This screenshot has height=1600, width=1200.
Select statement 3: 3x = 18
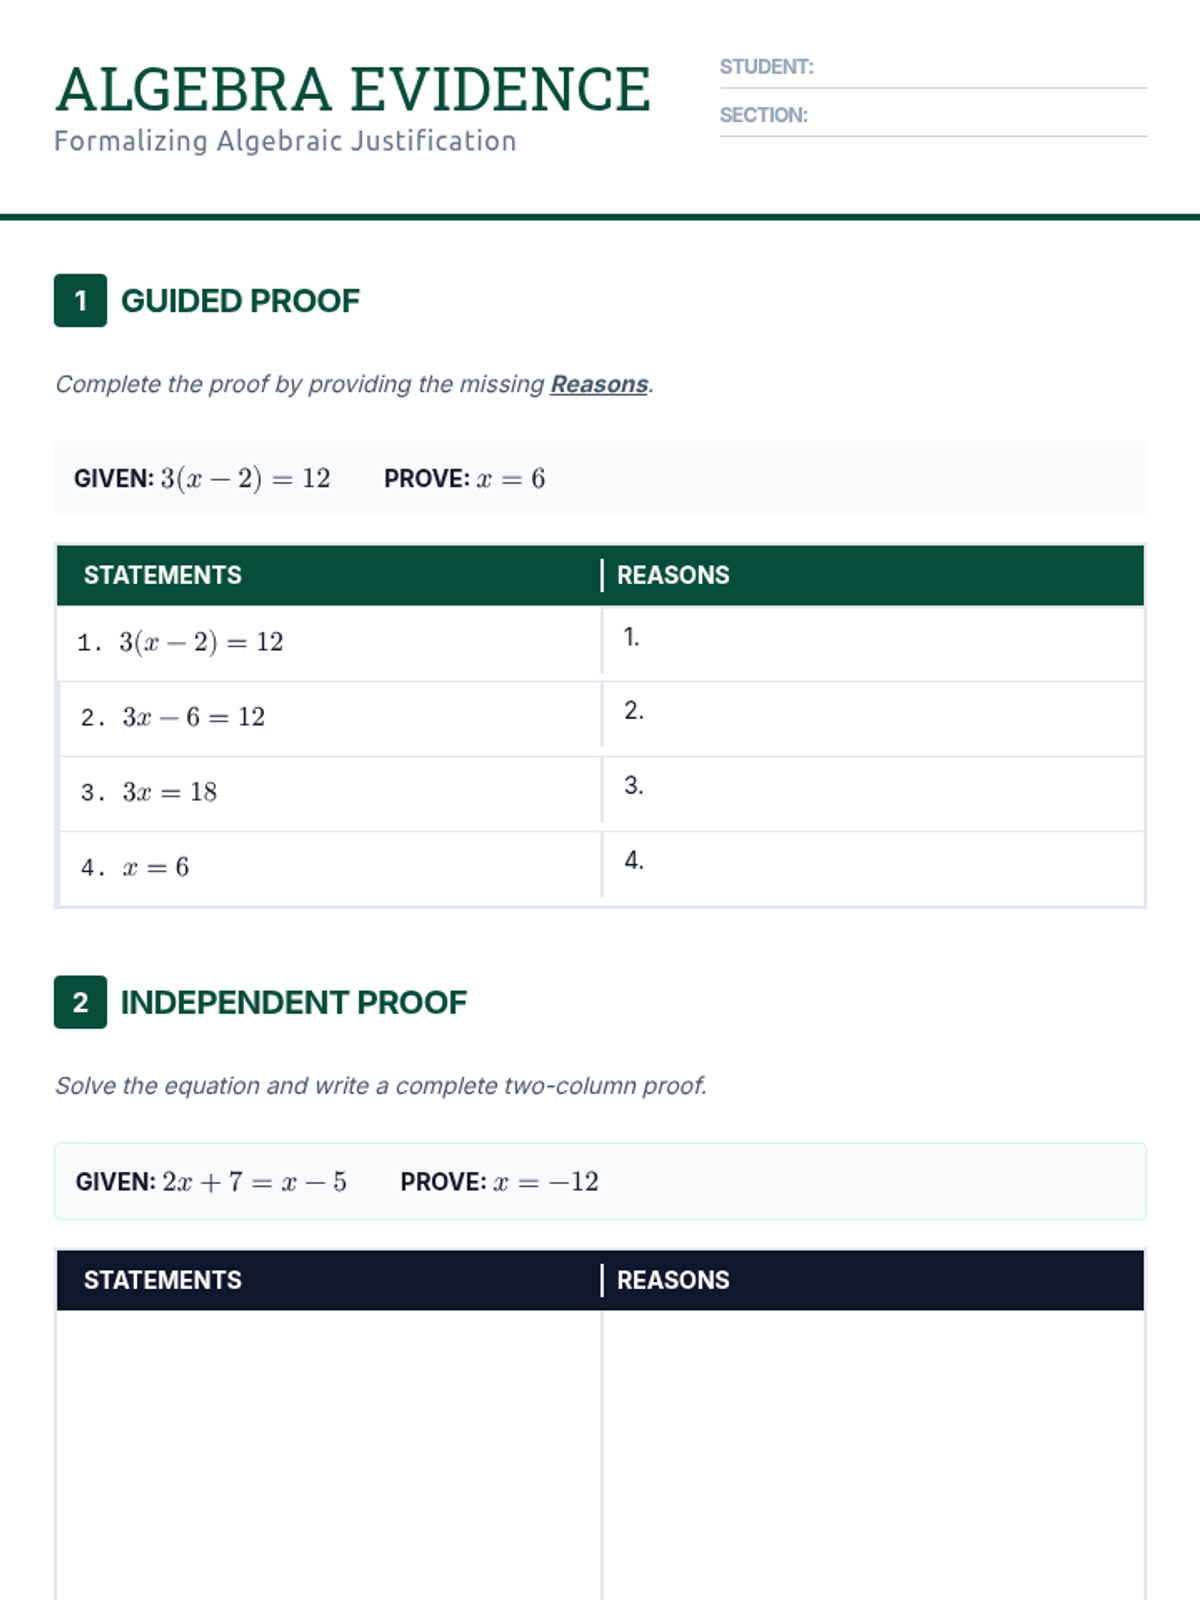click(x=169, y=792)
